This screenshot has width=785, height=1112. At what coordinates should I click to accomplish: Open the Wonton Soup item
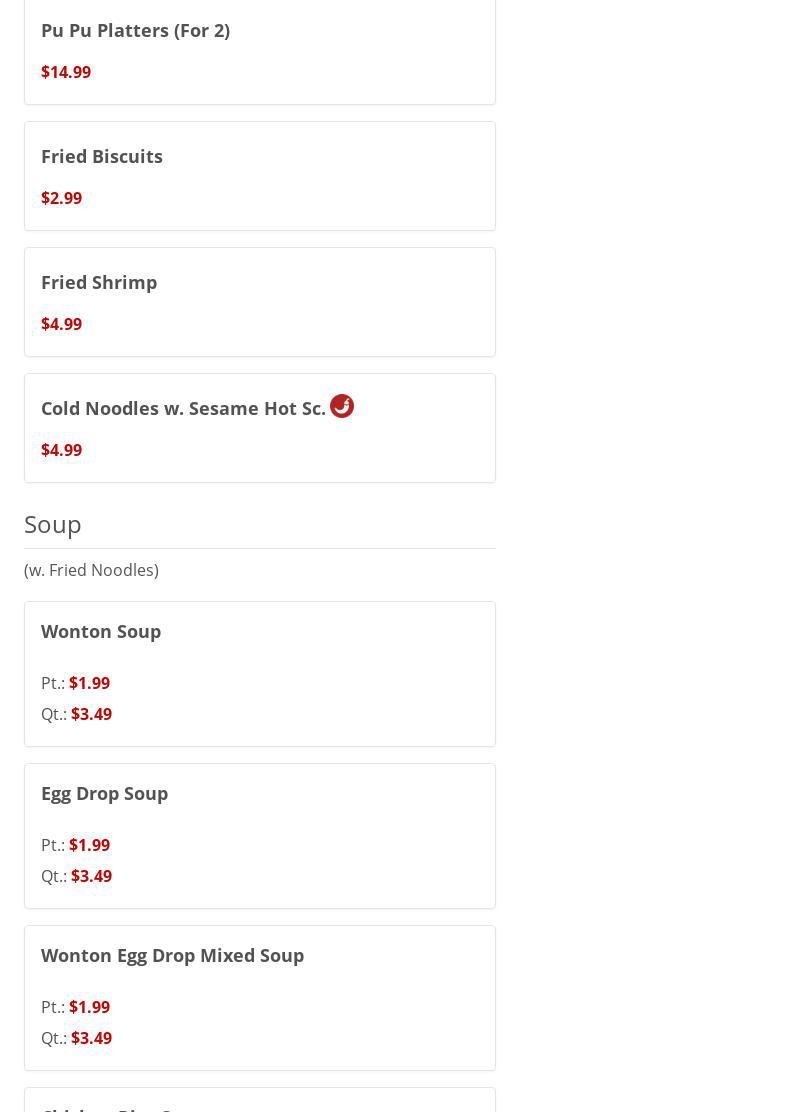[x=101, y=631]
